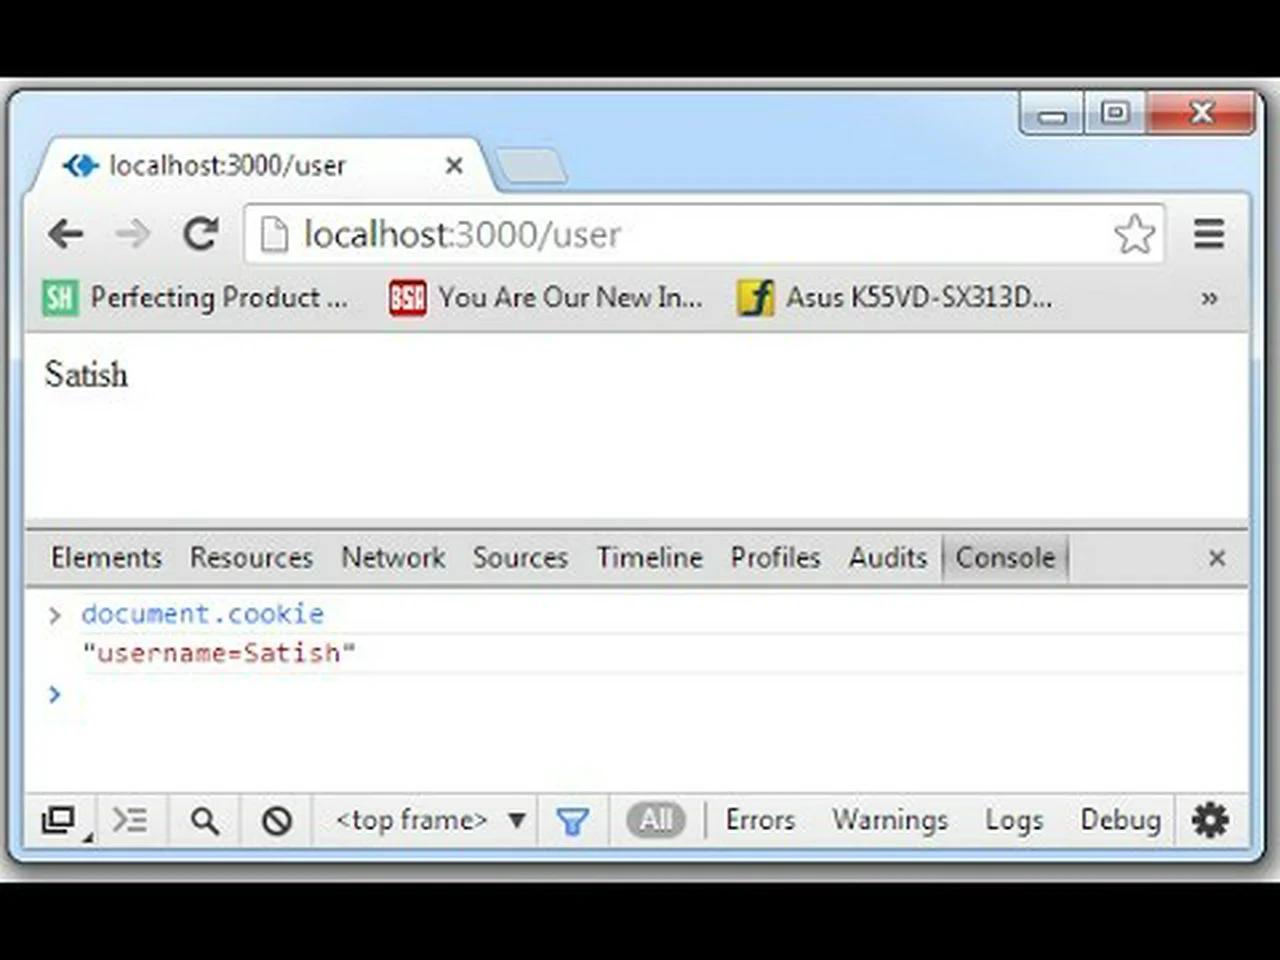Image resolution: width=1280 pixels, height=960 pixels.
Task: Click the DevTools search magnifier icon
Action: click(204, 821)
